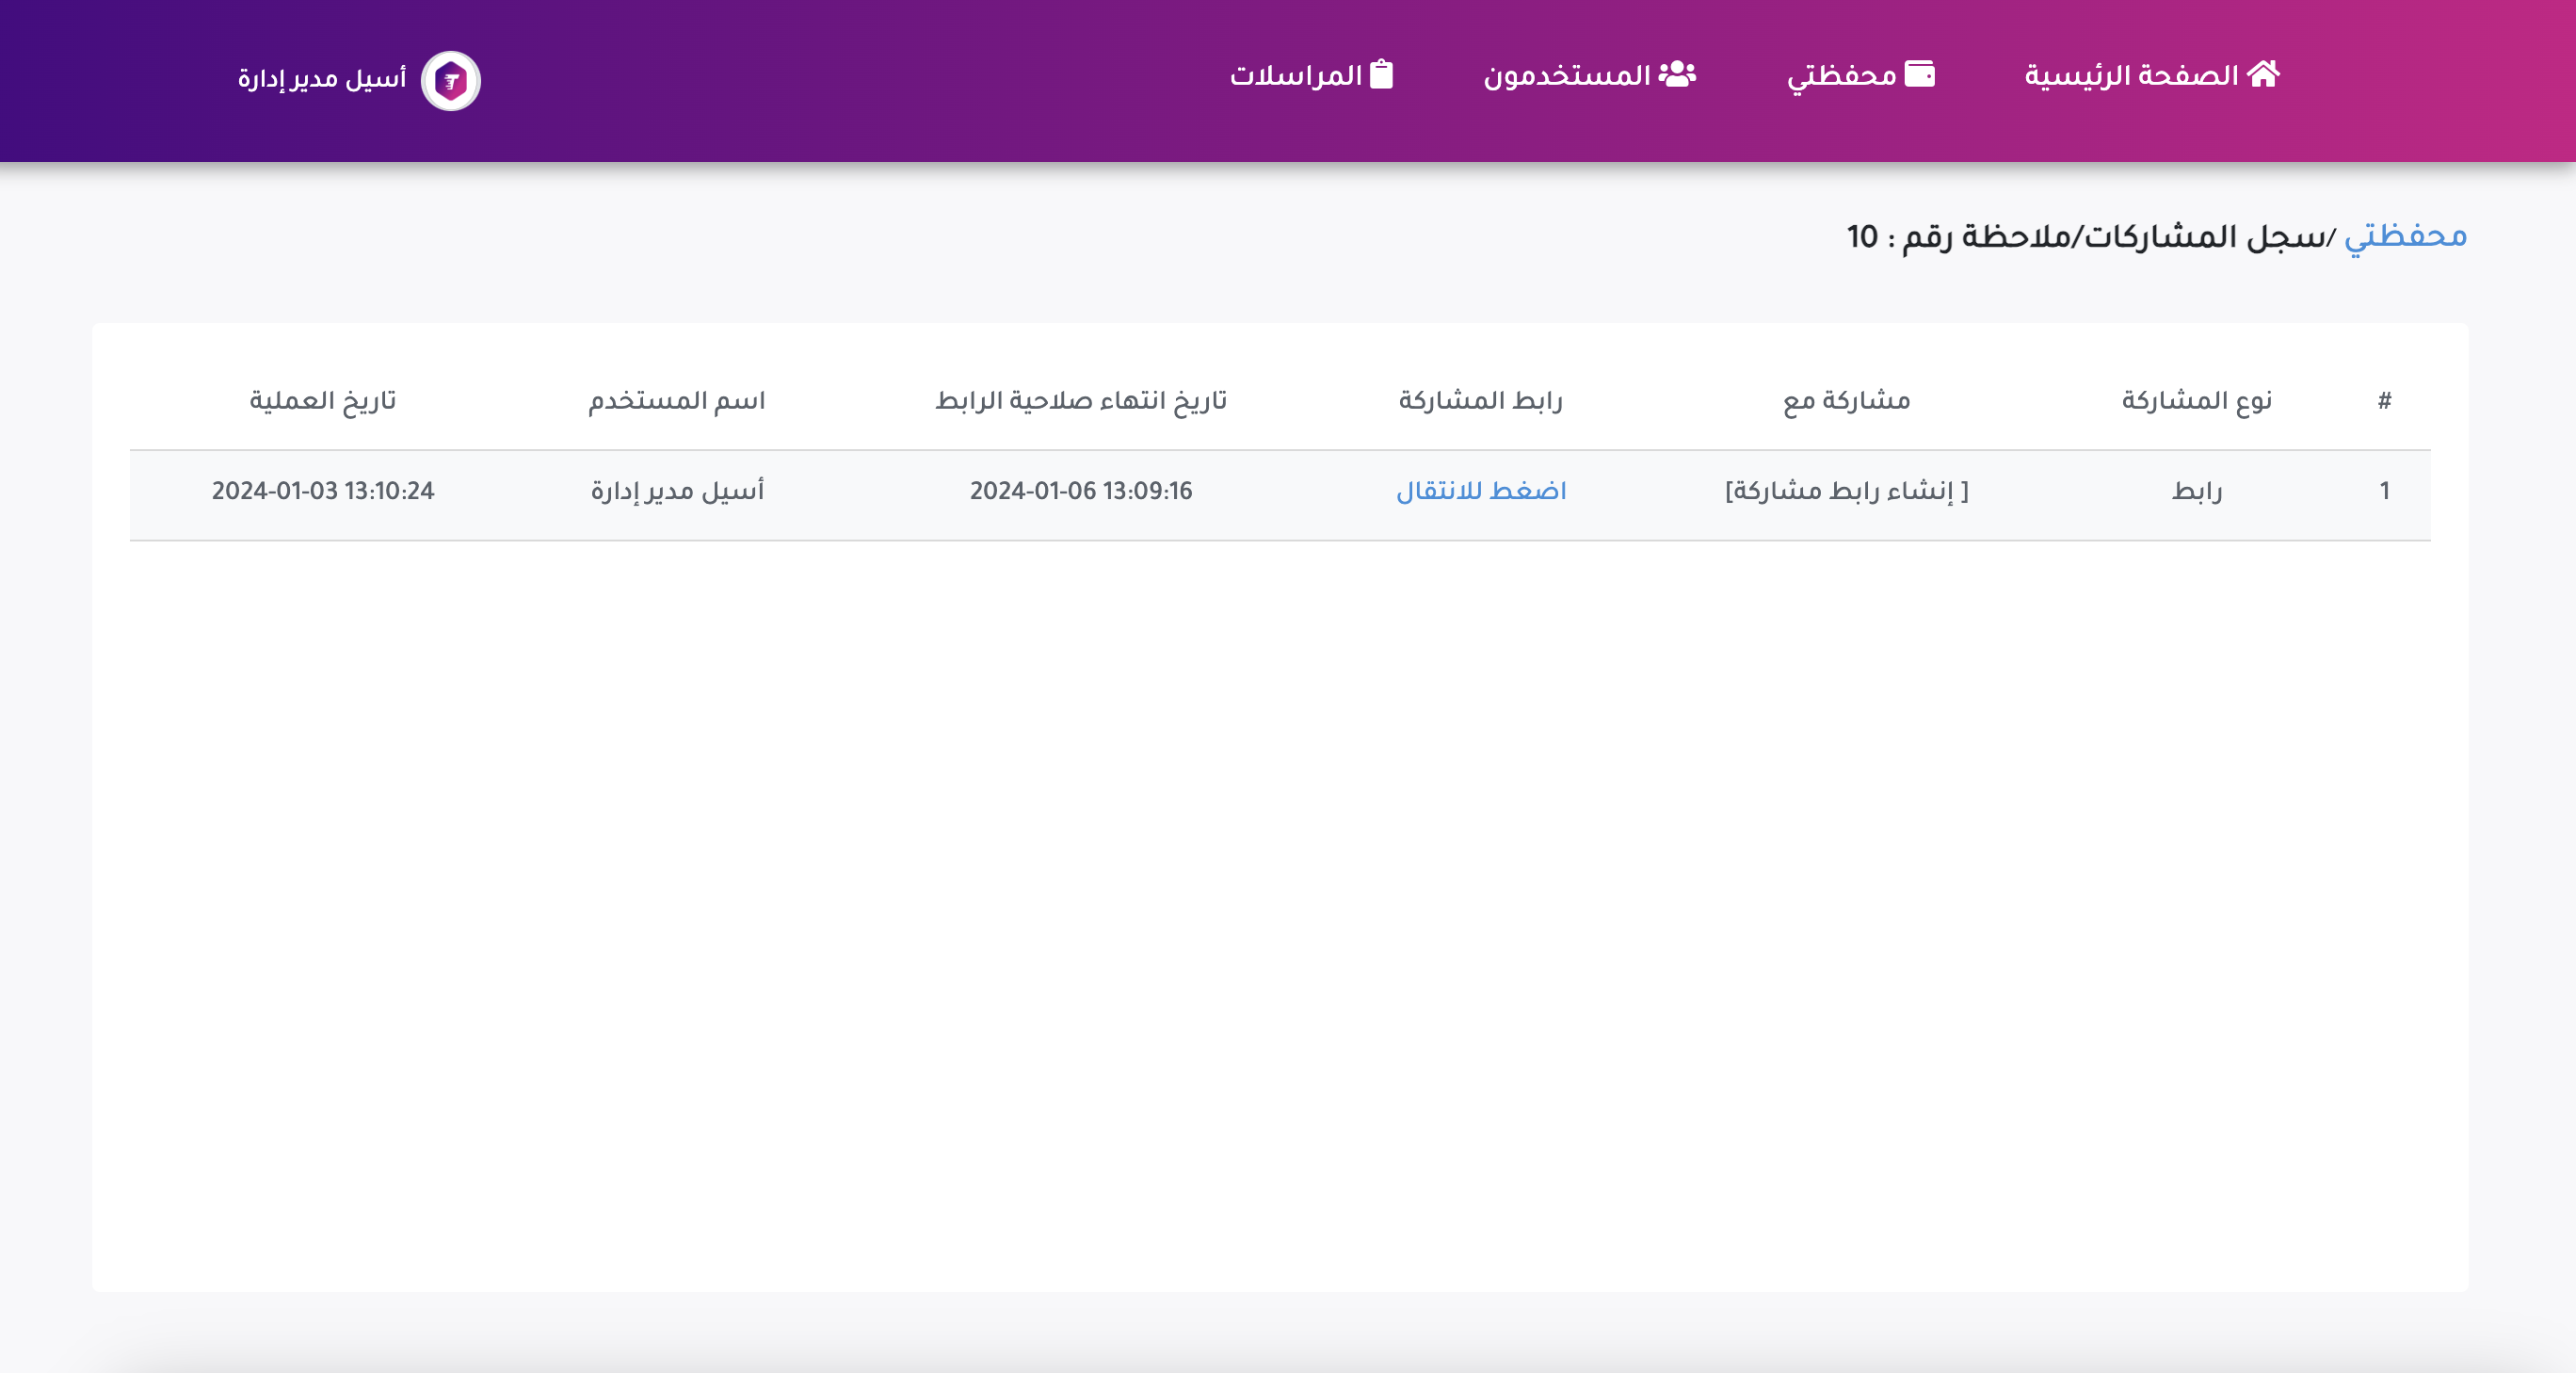Open المراسلات navigation item
The width and height of the screenshot is (2576, 1373).
pos(1296,76)
